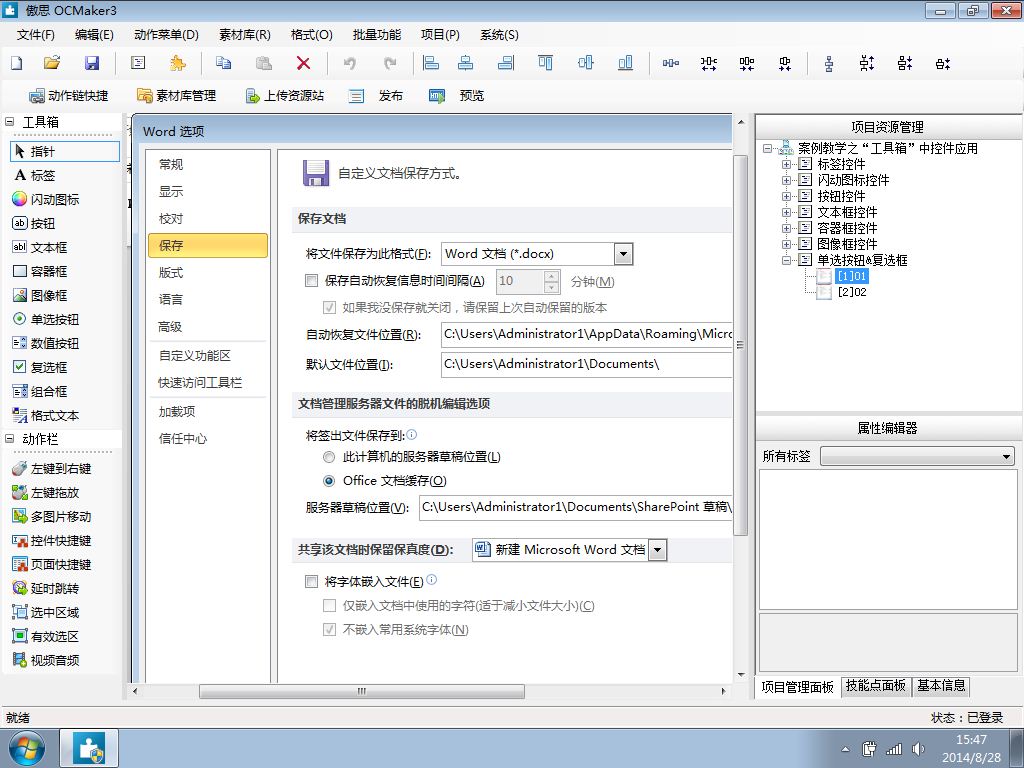The image size is (1024, 768).
Task: Select the 复选框 tool in toolbox
Action: (40, 367)
